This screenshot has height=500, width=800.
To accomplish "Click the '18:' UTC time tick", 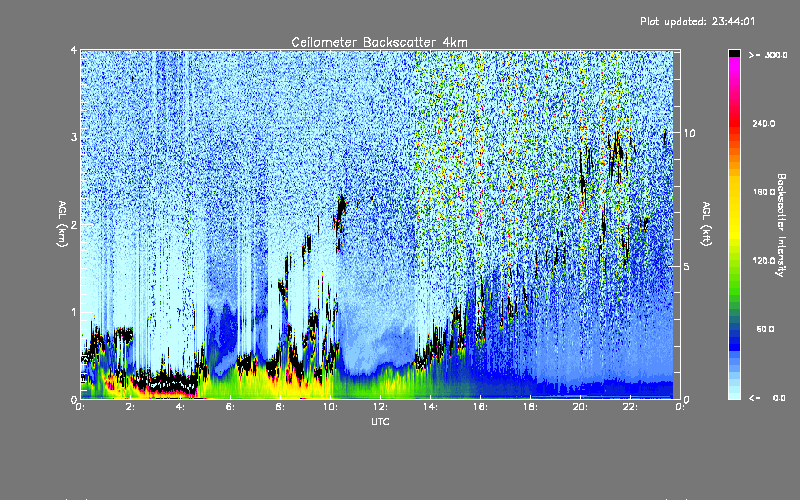I will [531, 407].
